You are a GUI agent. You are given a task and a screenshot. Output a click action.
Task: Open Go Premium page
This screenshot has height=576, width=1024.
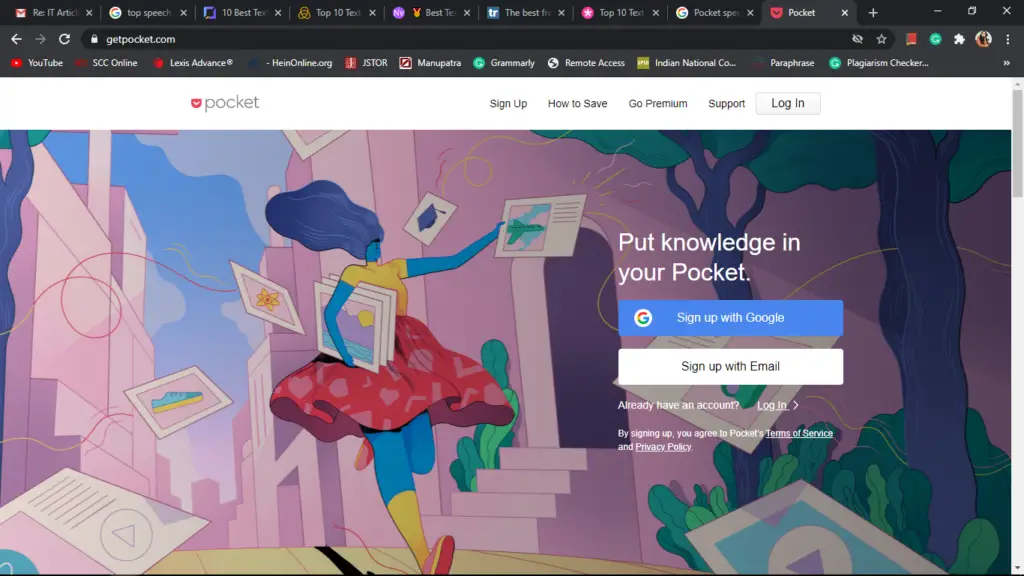(658, 104)
